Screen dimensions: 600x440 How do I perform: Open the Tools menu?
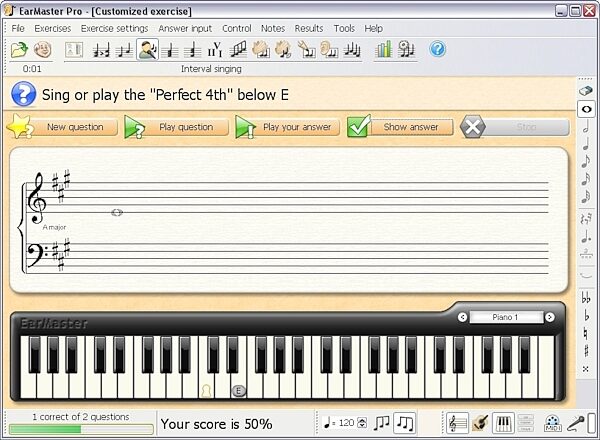click(344, 29)
